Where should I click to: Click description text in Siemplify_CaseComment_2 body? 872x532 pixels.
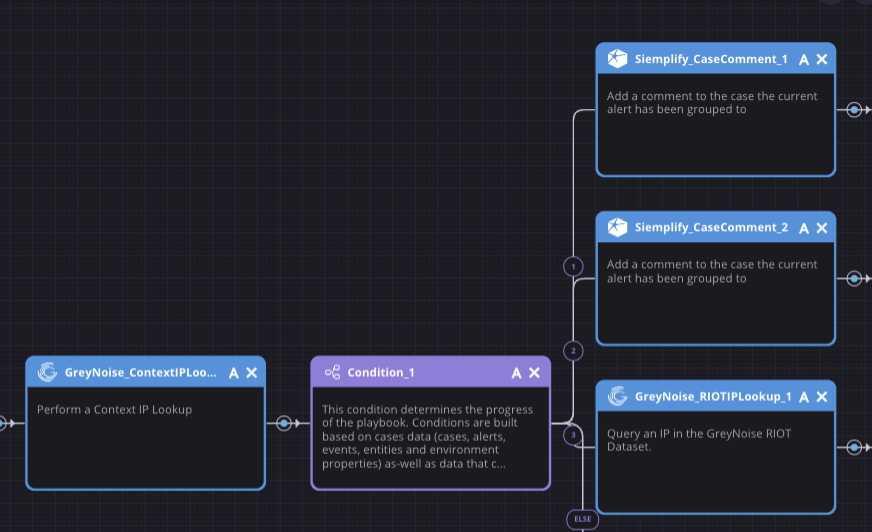(x=712, y=271)
